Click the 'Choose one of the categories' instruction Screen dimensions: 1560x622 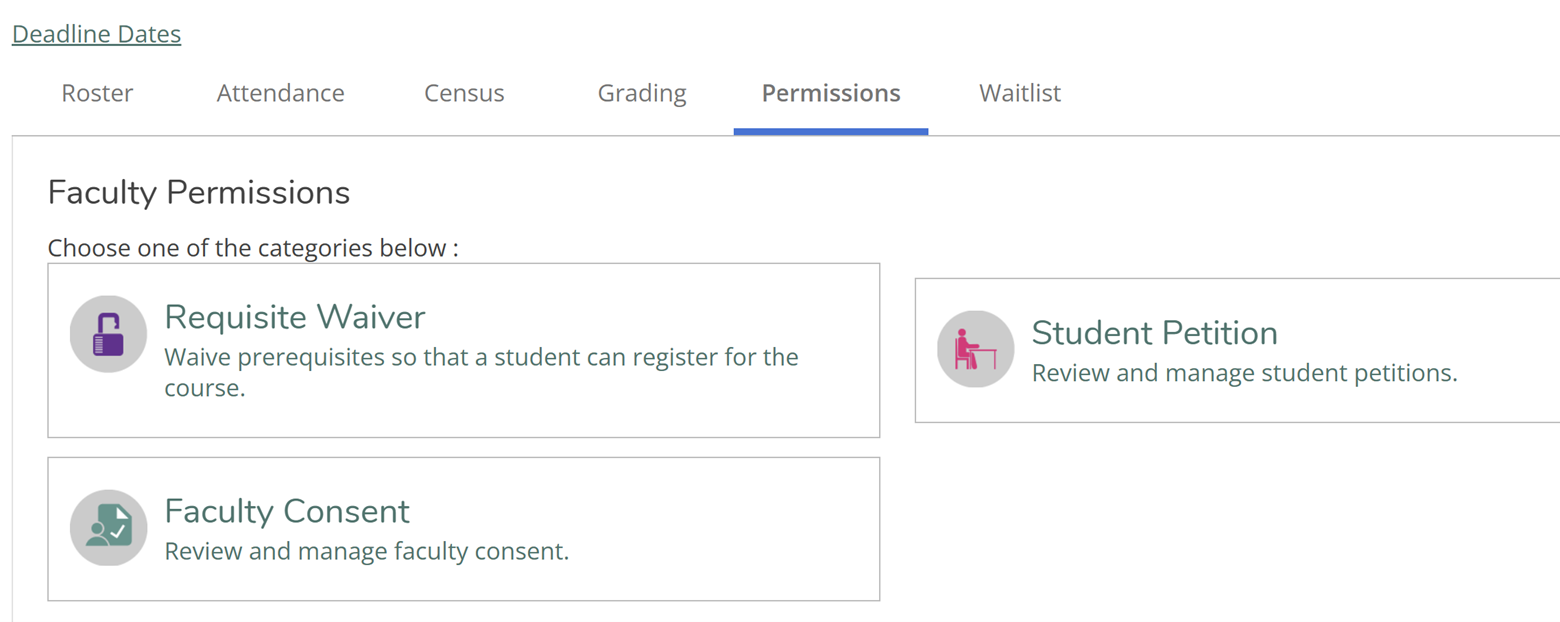(x=252, y=248)
